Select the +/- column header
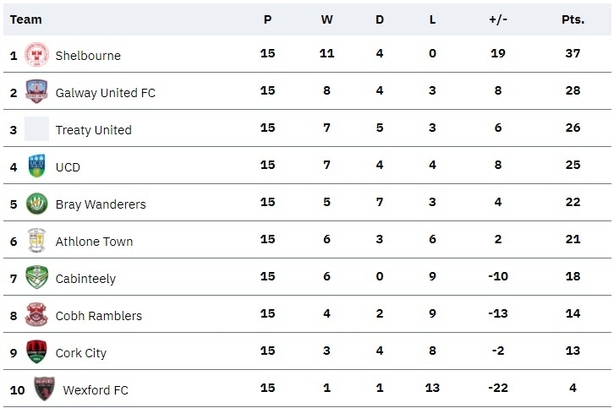Screen dimensions: 614x408 [x=498, y=20]
